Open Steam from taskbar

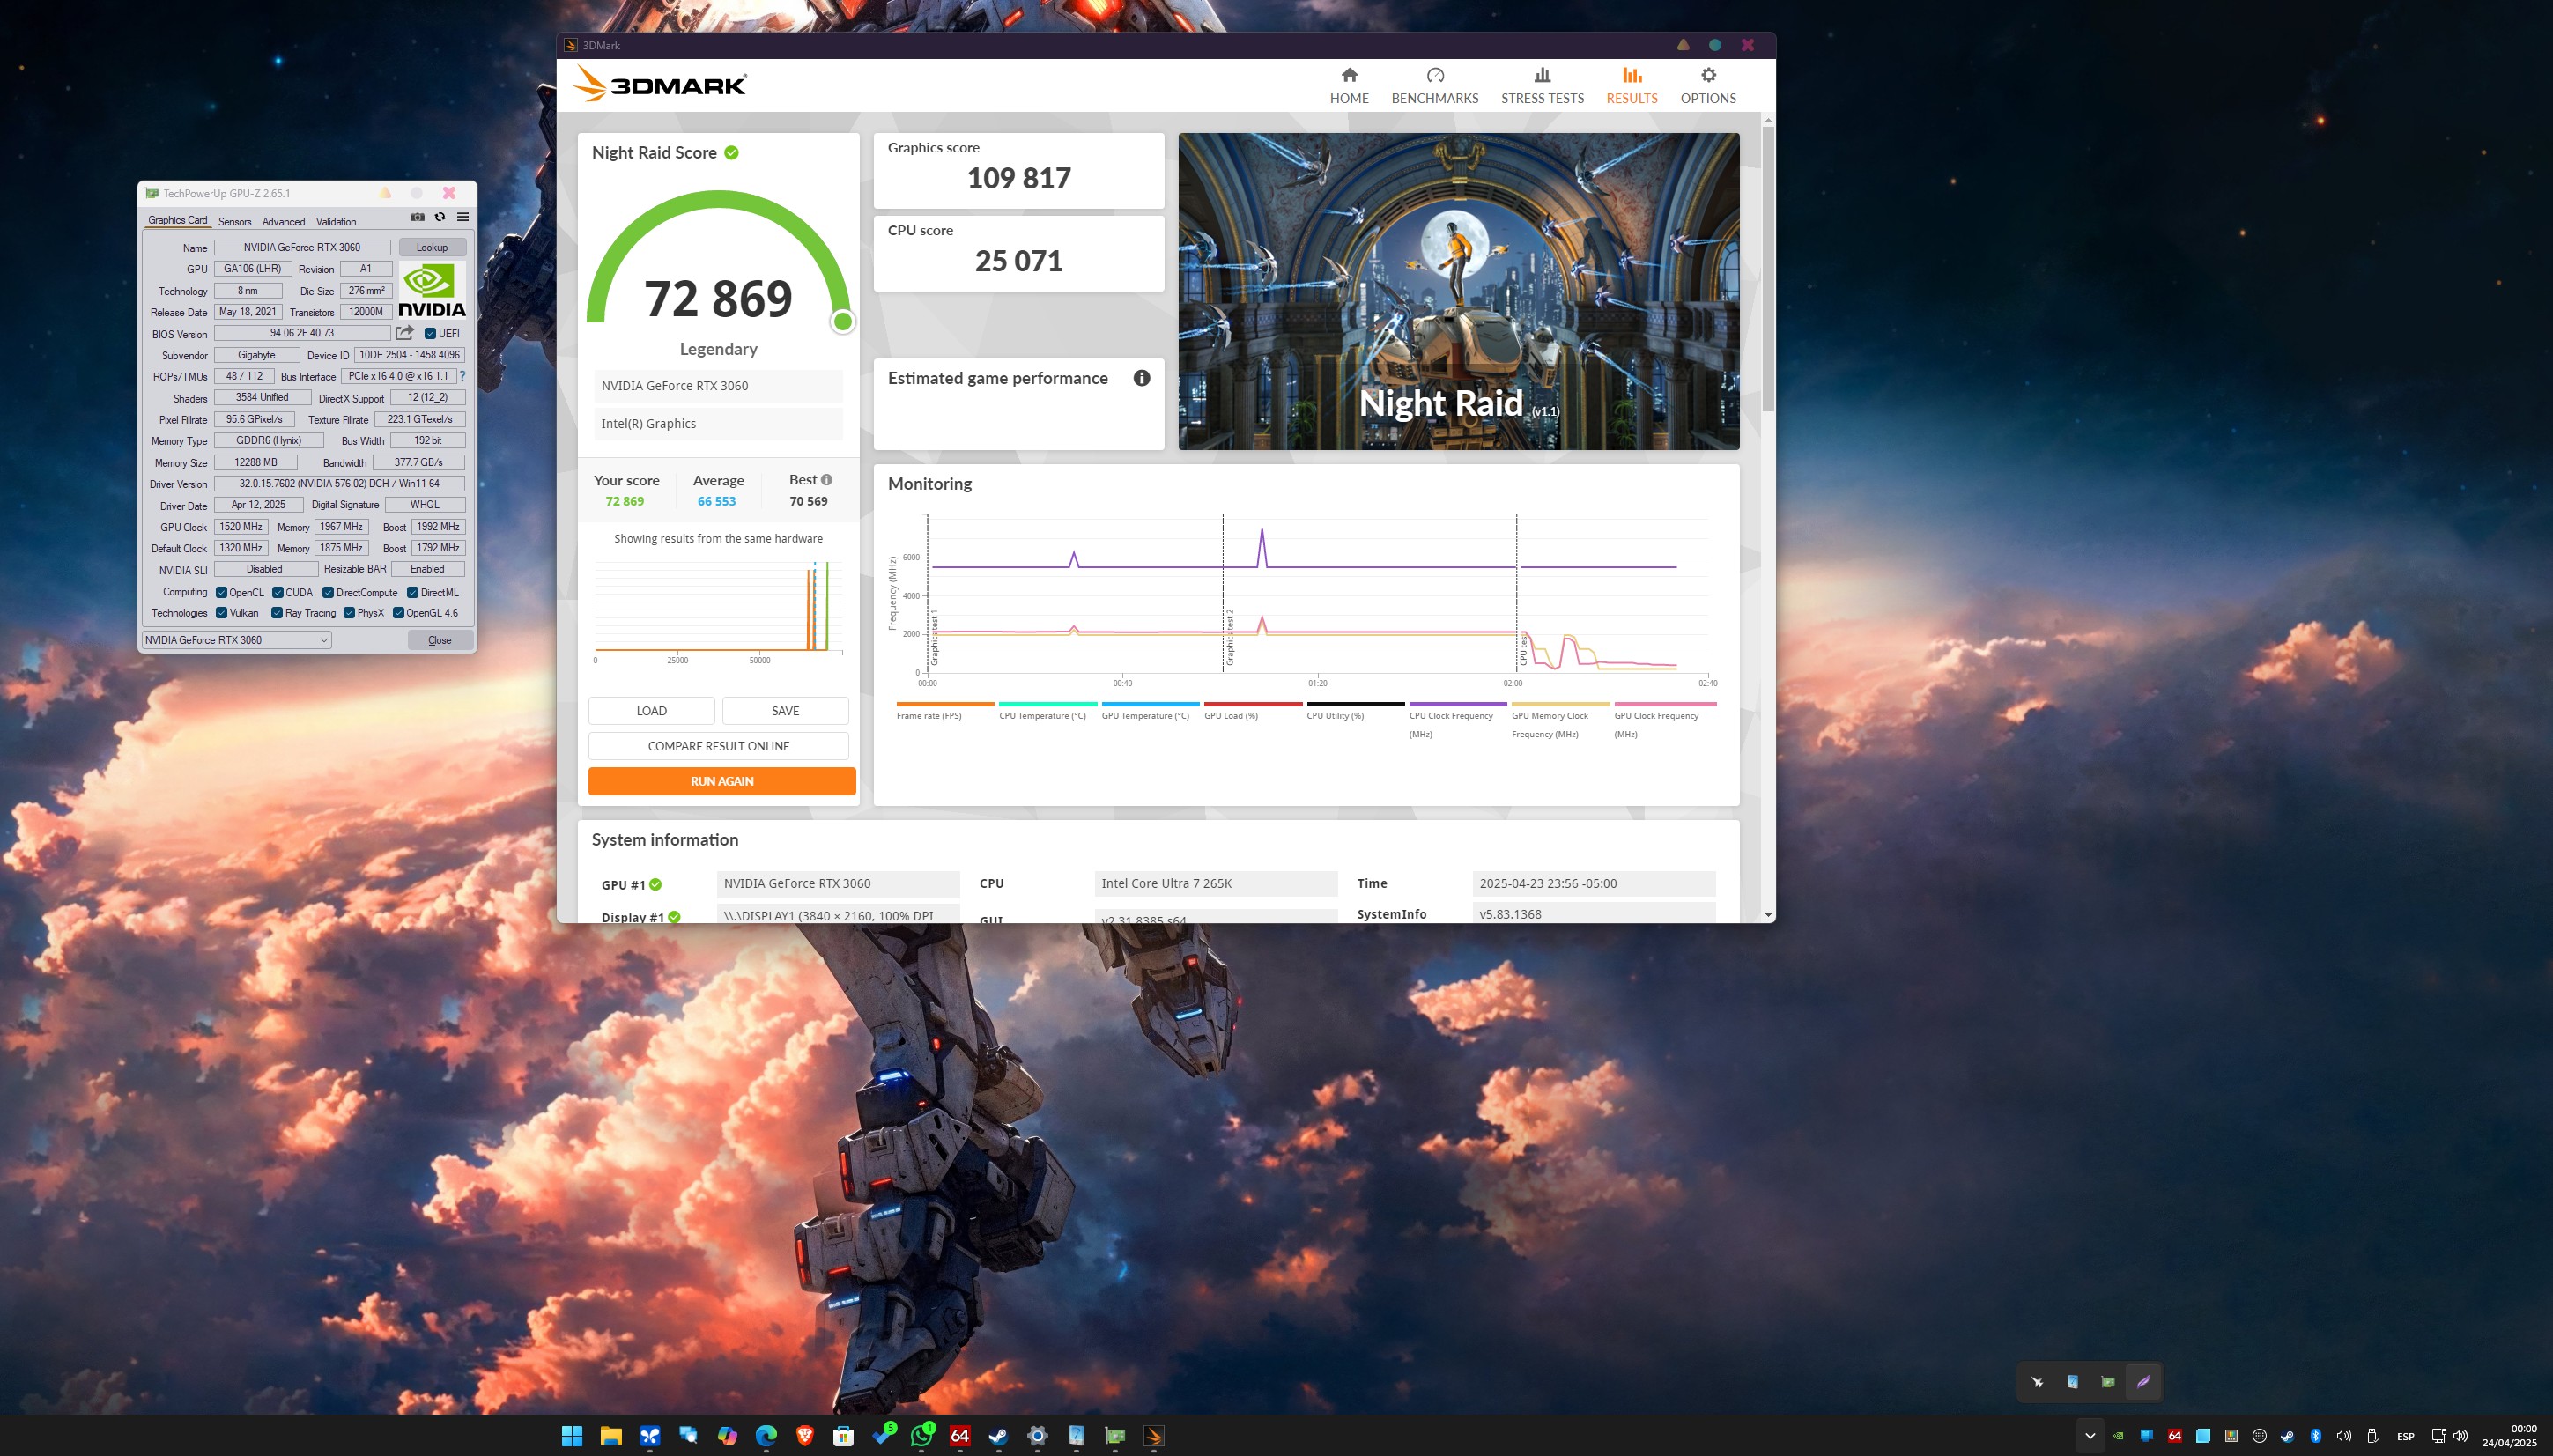[998, 1436]
